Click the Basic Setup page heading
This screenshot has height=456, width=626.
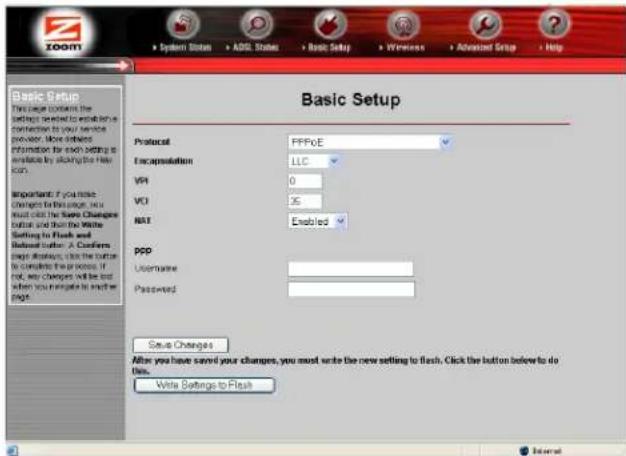[x=351, y=99]
